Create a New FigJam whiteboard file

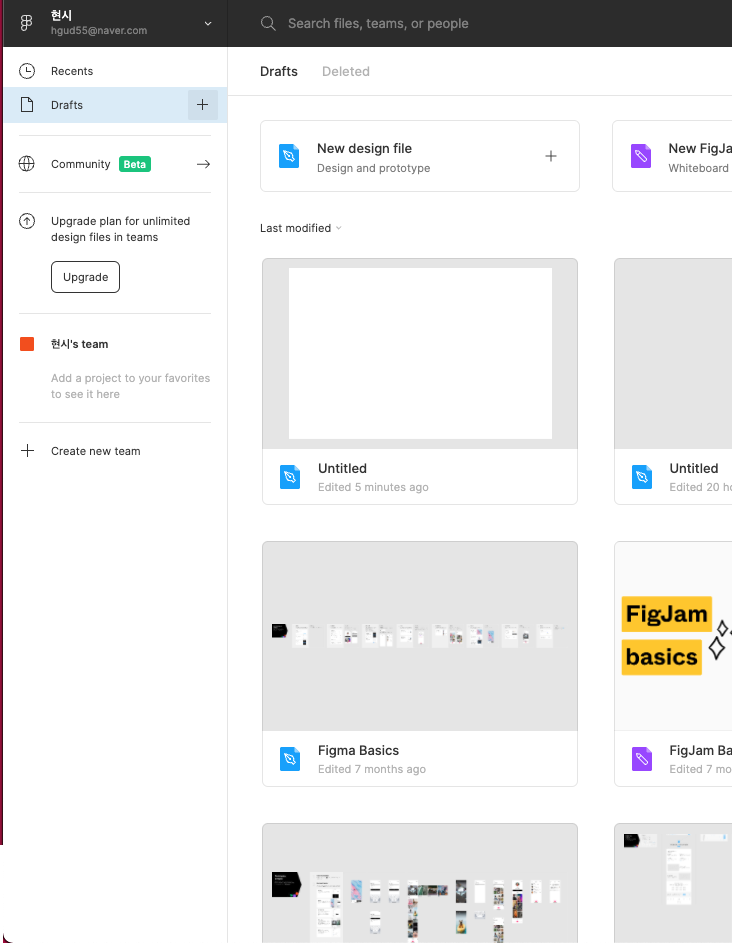pyautogui.click(x=672, y=156)
